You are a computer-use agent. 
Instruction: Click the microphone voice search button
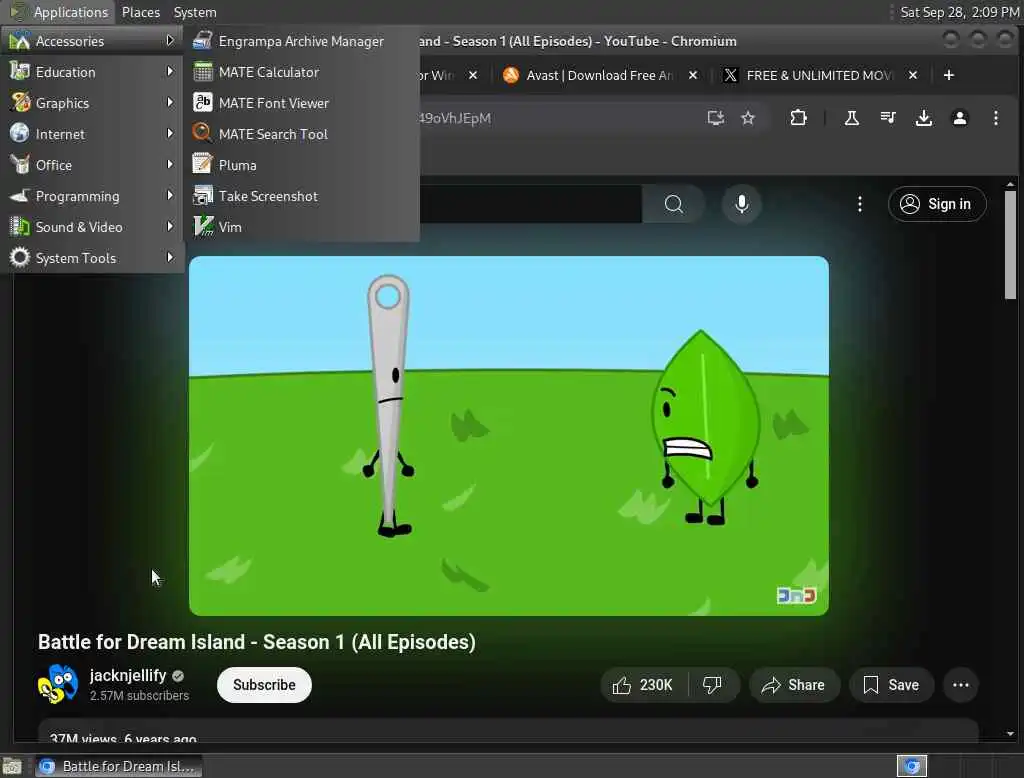coord(742,204)
